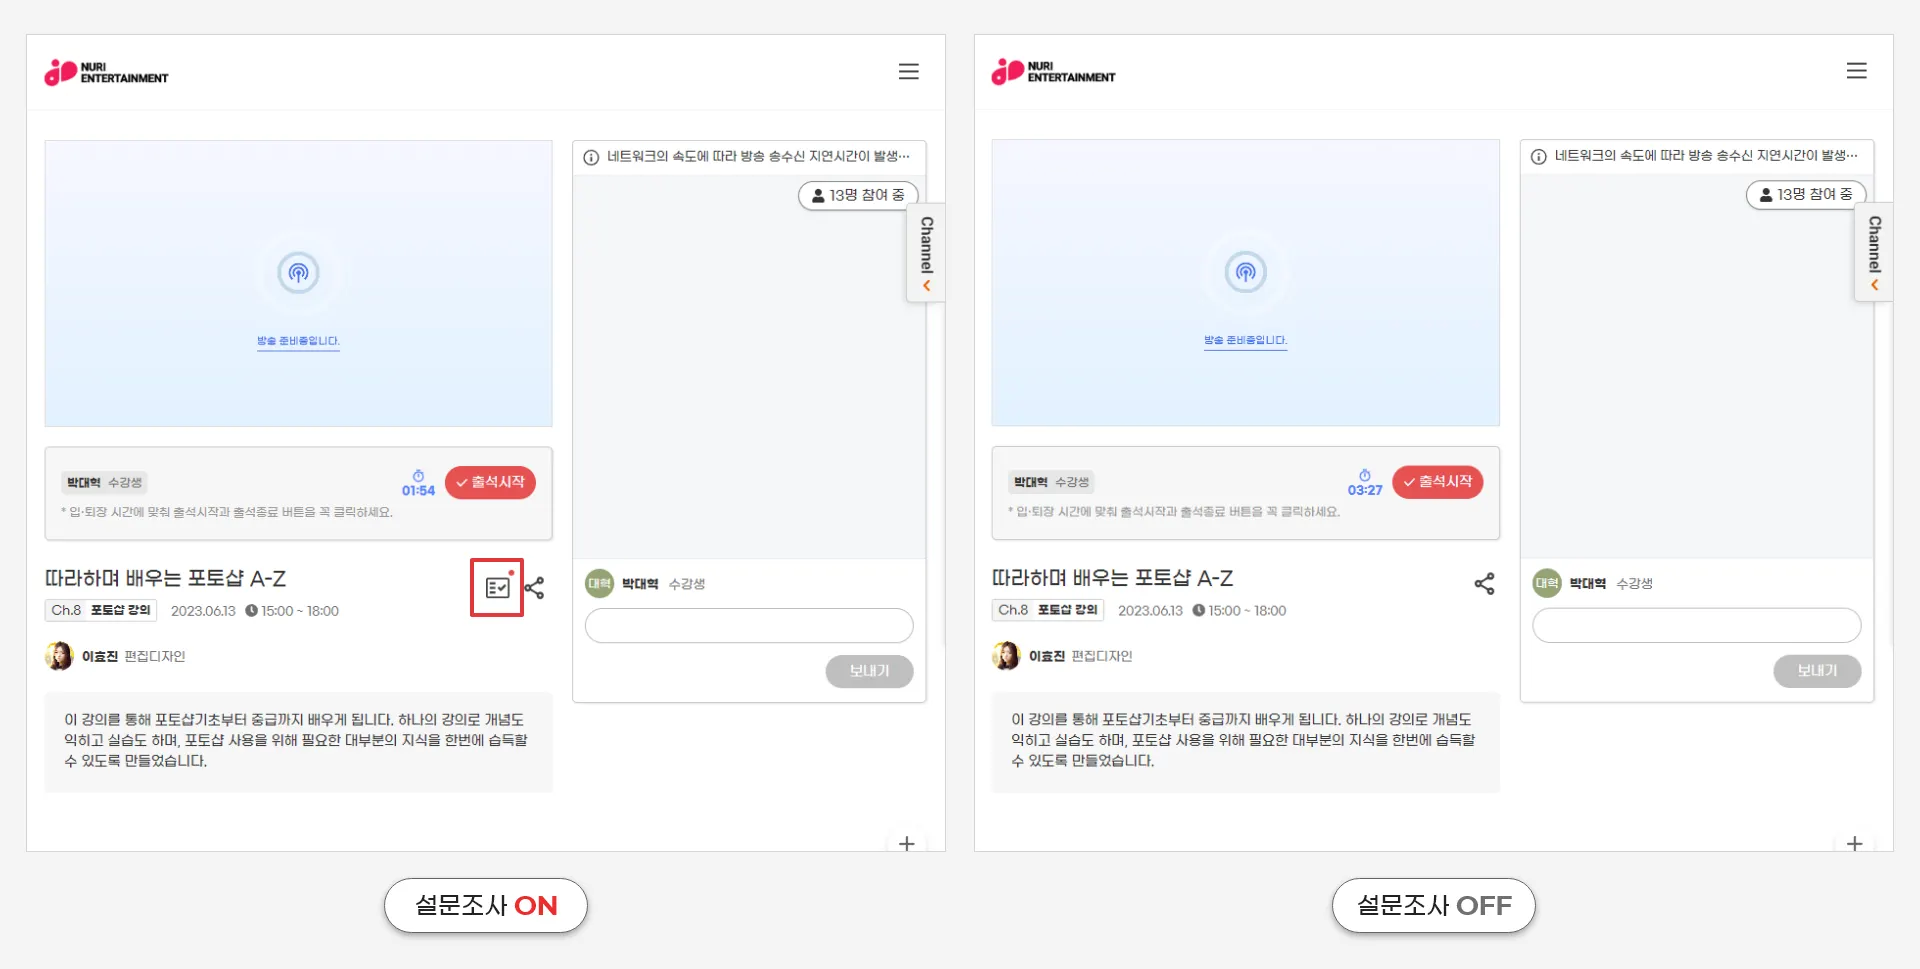Send message with 보내기 button in left chat
The width and height of the screenshot is (1920, 969).
[869, 671]
